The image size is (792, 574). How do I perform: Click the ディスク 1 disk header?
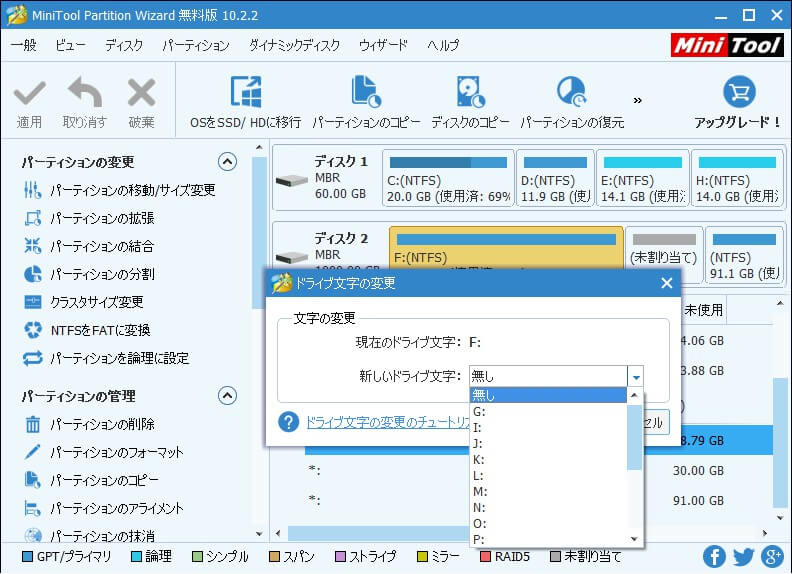coord(329,178)
